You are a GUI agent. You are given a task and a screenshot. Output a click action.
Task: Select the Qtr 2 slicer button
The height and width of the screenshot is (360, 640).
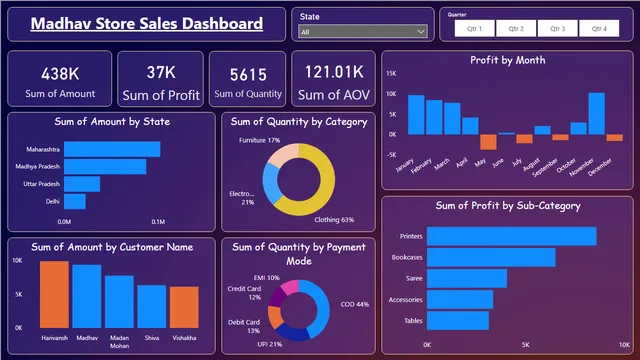coord(516,29)
